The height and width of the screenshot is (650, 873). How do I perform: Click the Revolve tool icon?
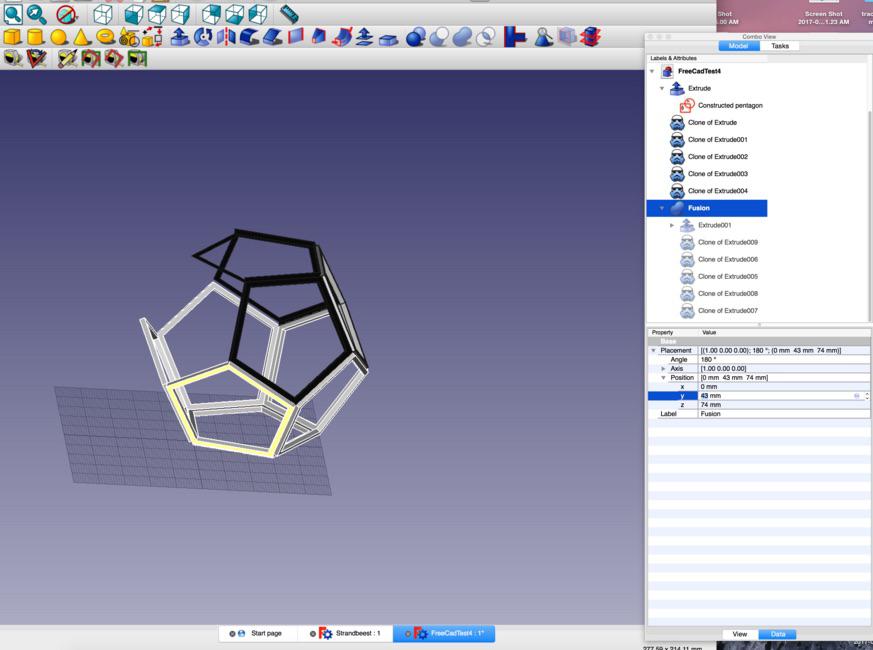tap(203, 37)
